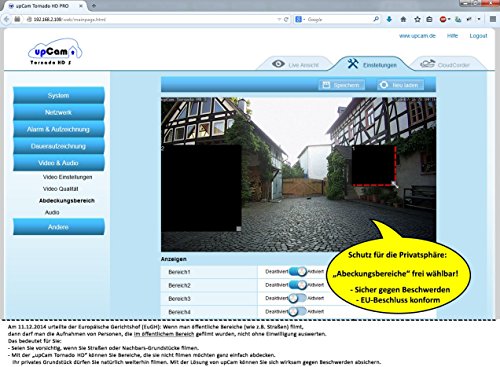Click the eye icon on the Live Ansicht tab

278,64
